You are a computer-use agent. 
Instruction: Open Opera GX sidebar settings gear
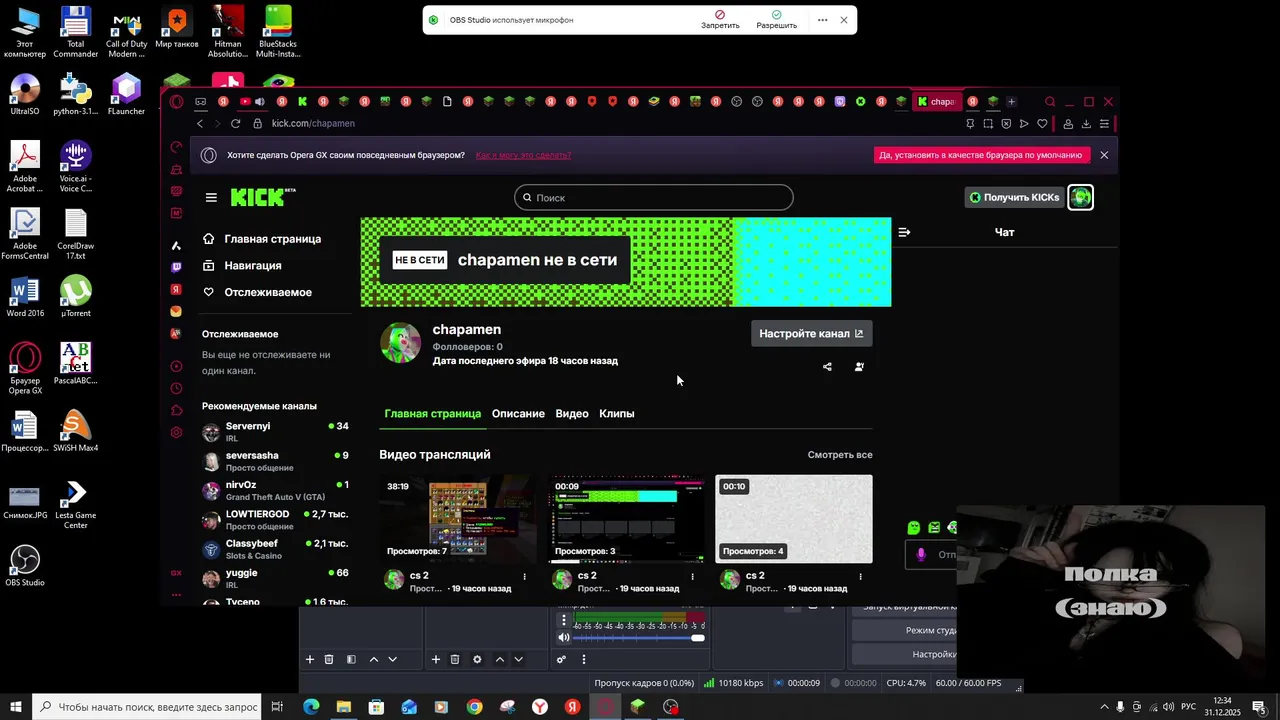(x=176, y=432)
